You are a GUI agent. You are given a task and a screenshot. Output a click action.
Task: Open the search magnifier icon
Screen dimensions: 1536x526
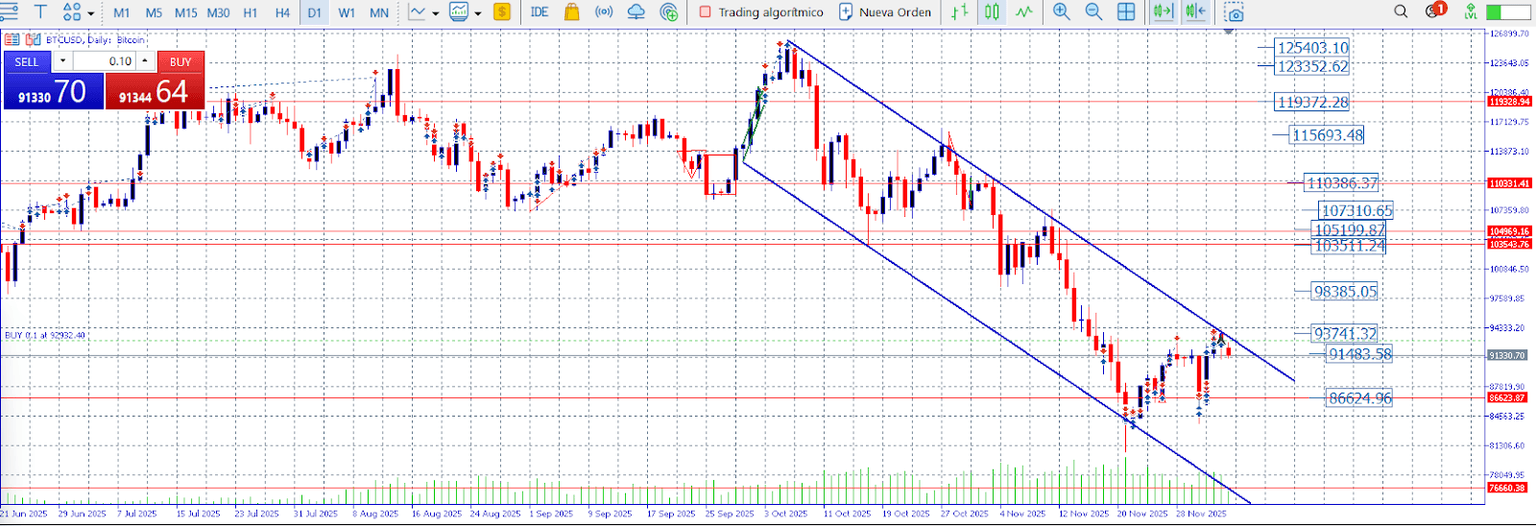(x=1401, y=12)
